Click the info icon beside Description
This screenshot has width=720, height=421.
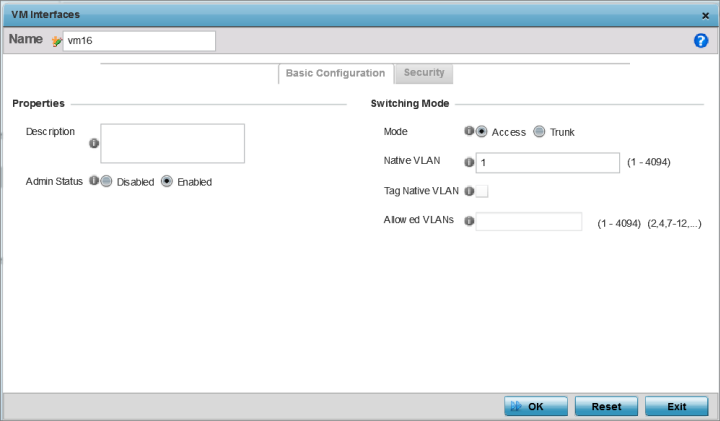(94, 143)
